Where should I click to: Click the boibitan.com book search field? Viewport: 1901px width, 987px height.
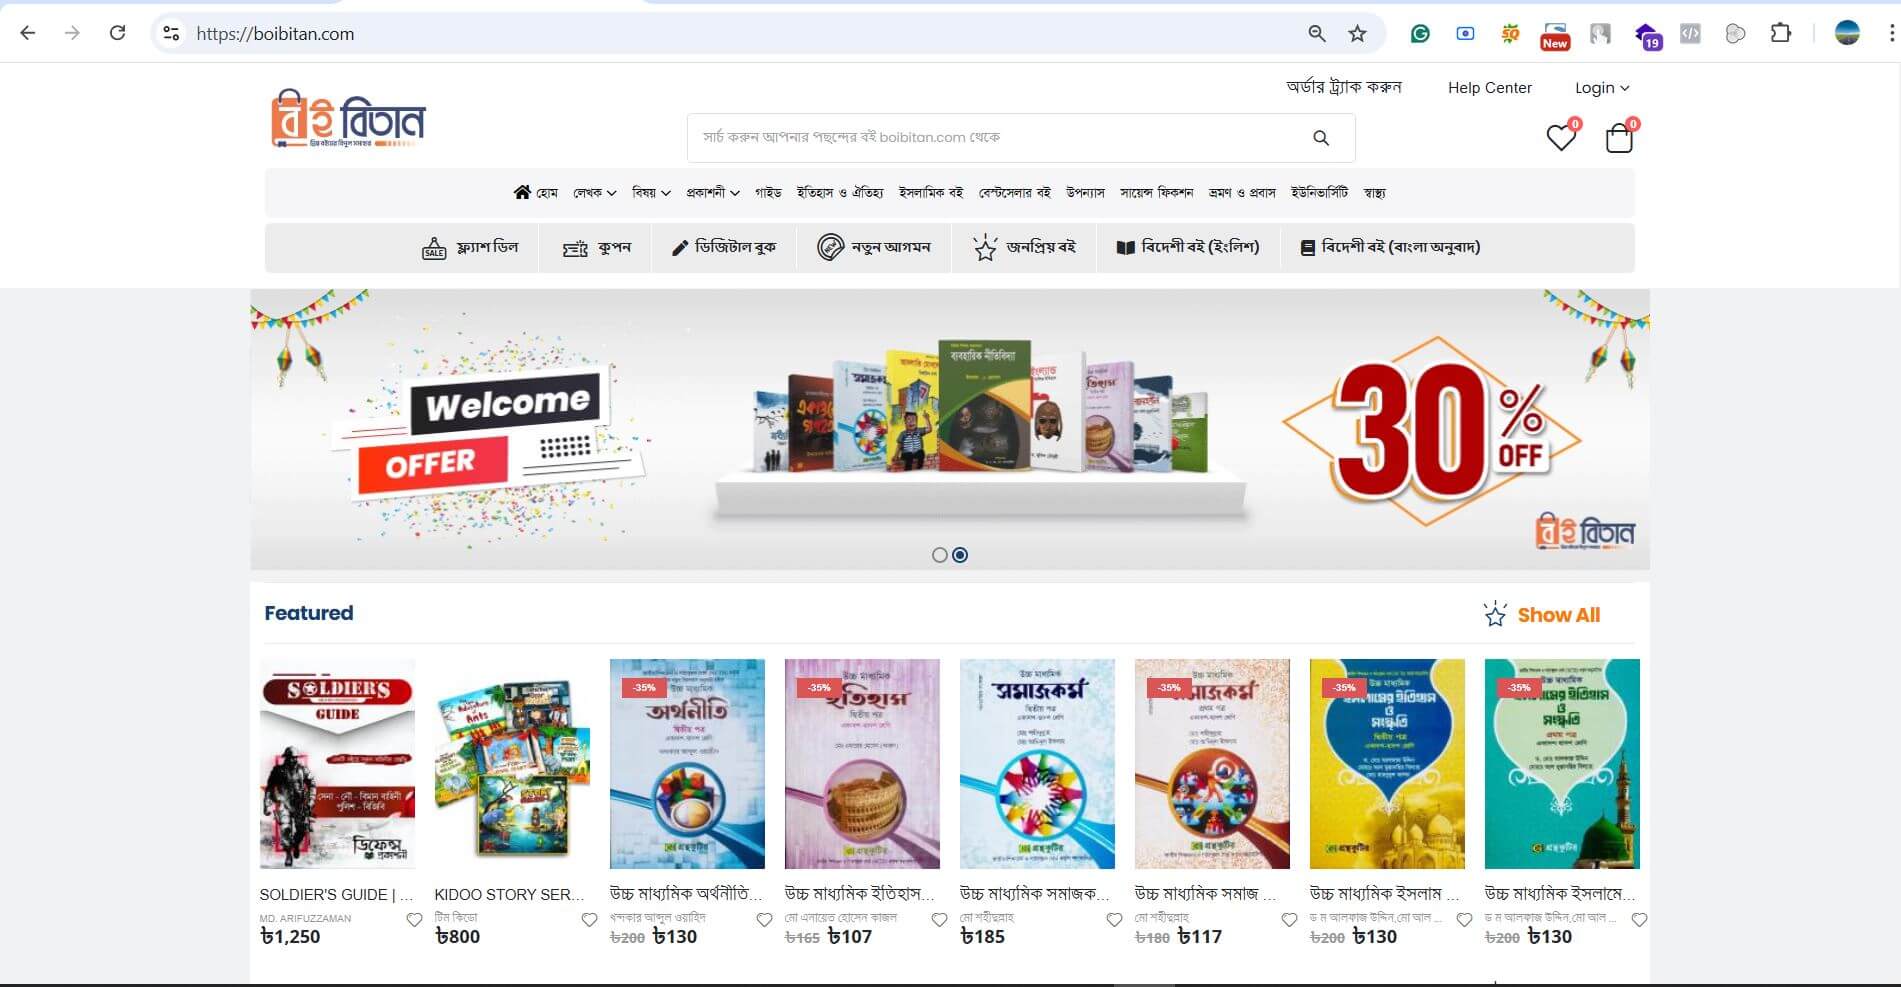[1000, 138]
